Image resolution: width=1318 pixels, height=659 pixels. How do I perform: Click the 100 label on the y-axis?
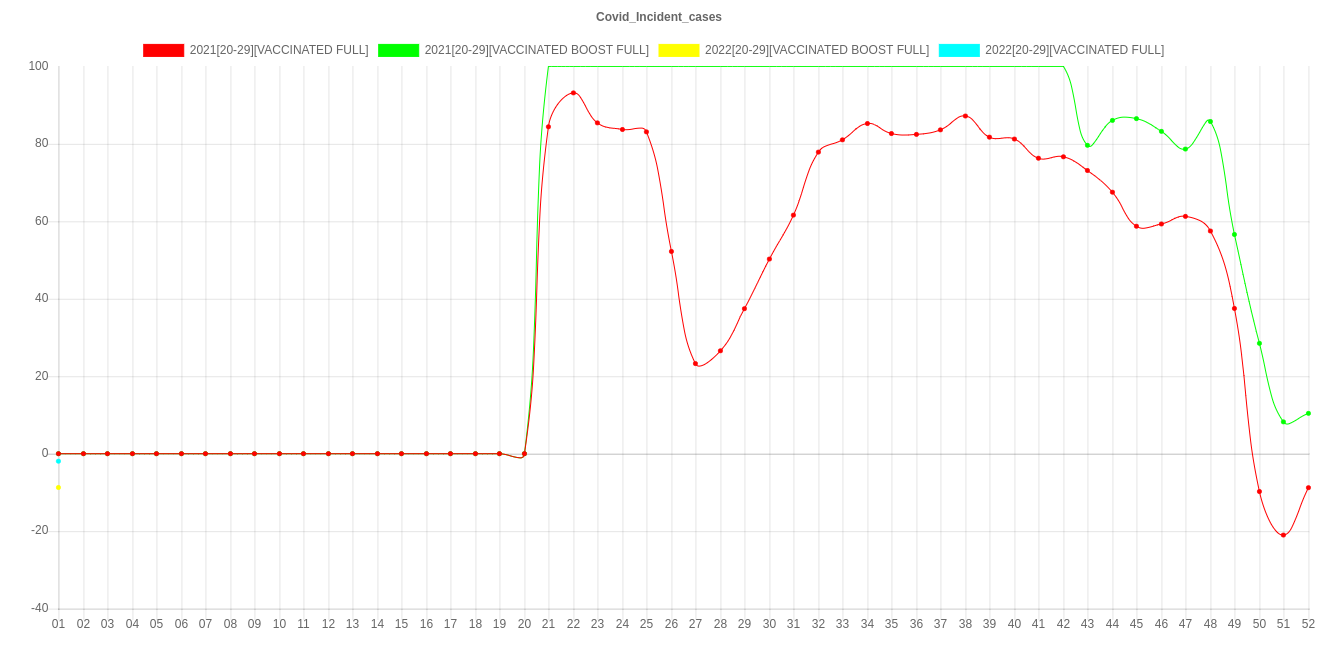click(39, 66)
